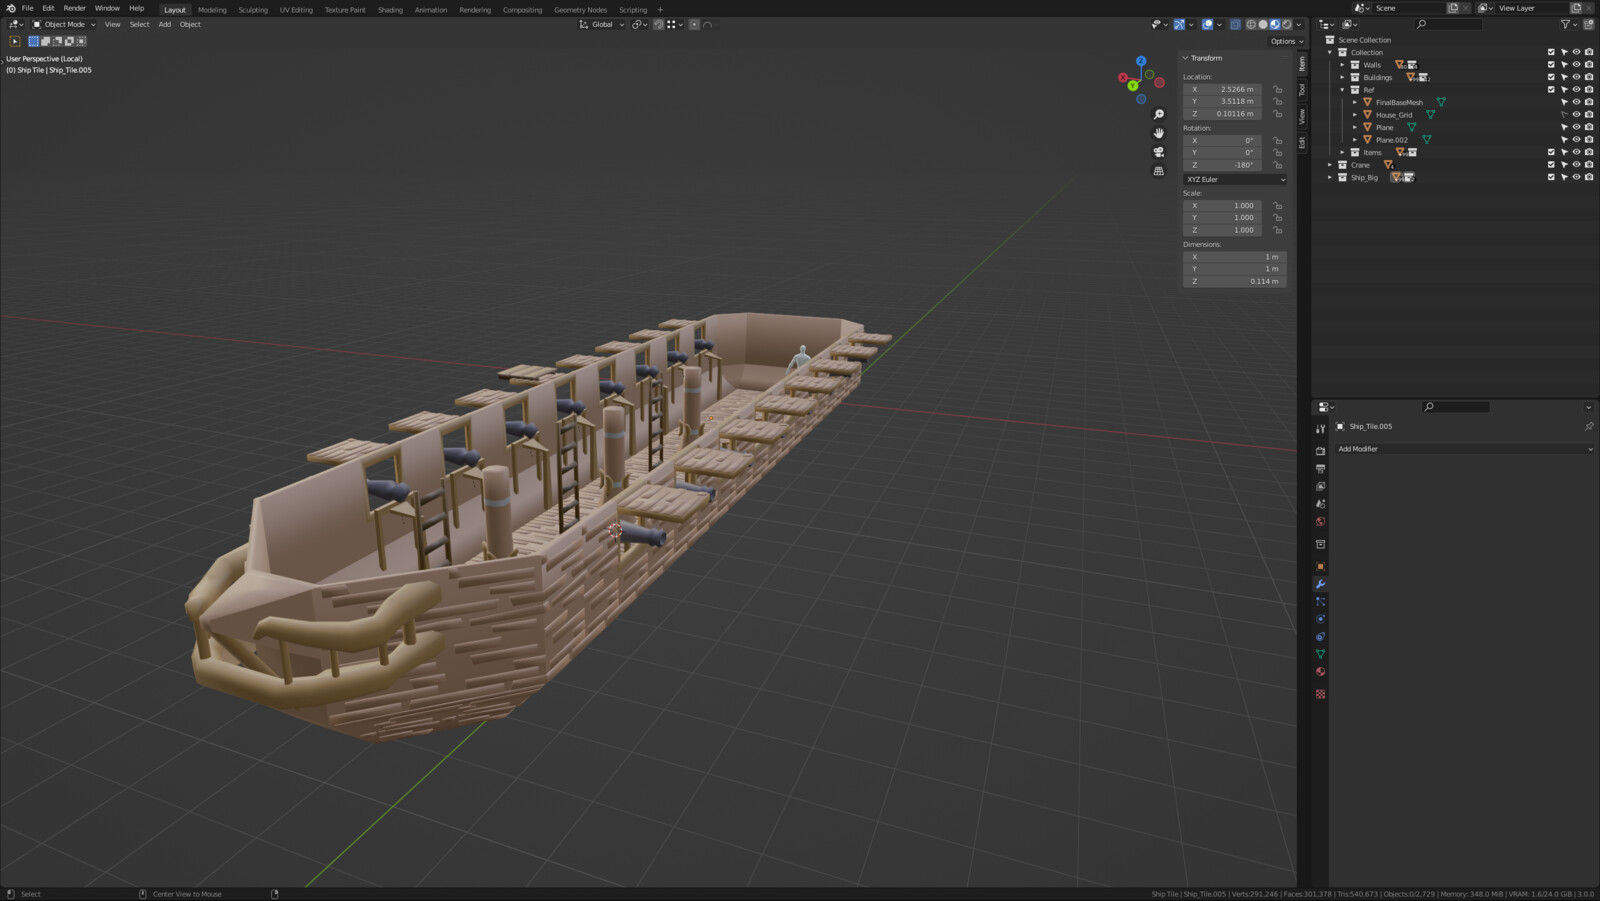Open the viewport Object menu
The width and height of the screenshot is (1600, 901).
pos(190,24)
